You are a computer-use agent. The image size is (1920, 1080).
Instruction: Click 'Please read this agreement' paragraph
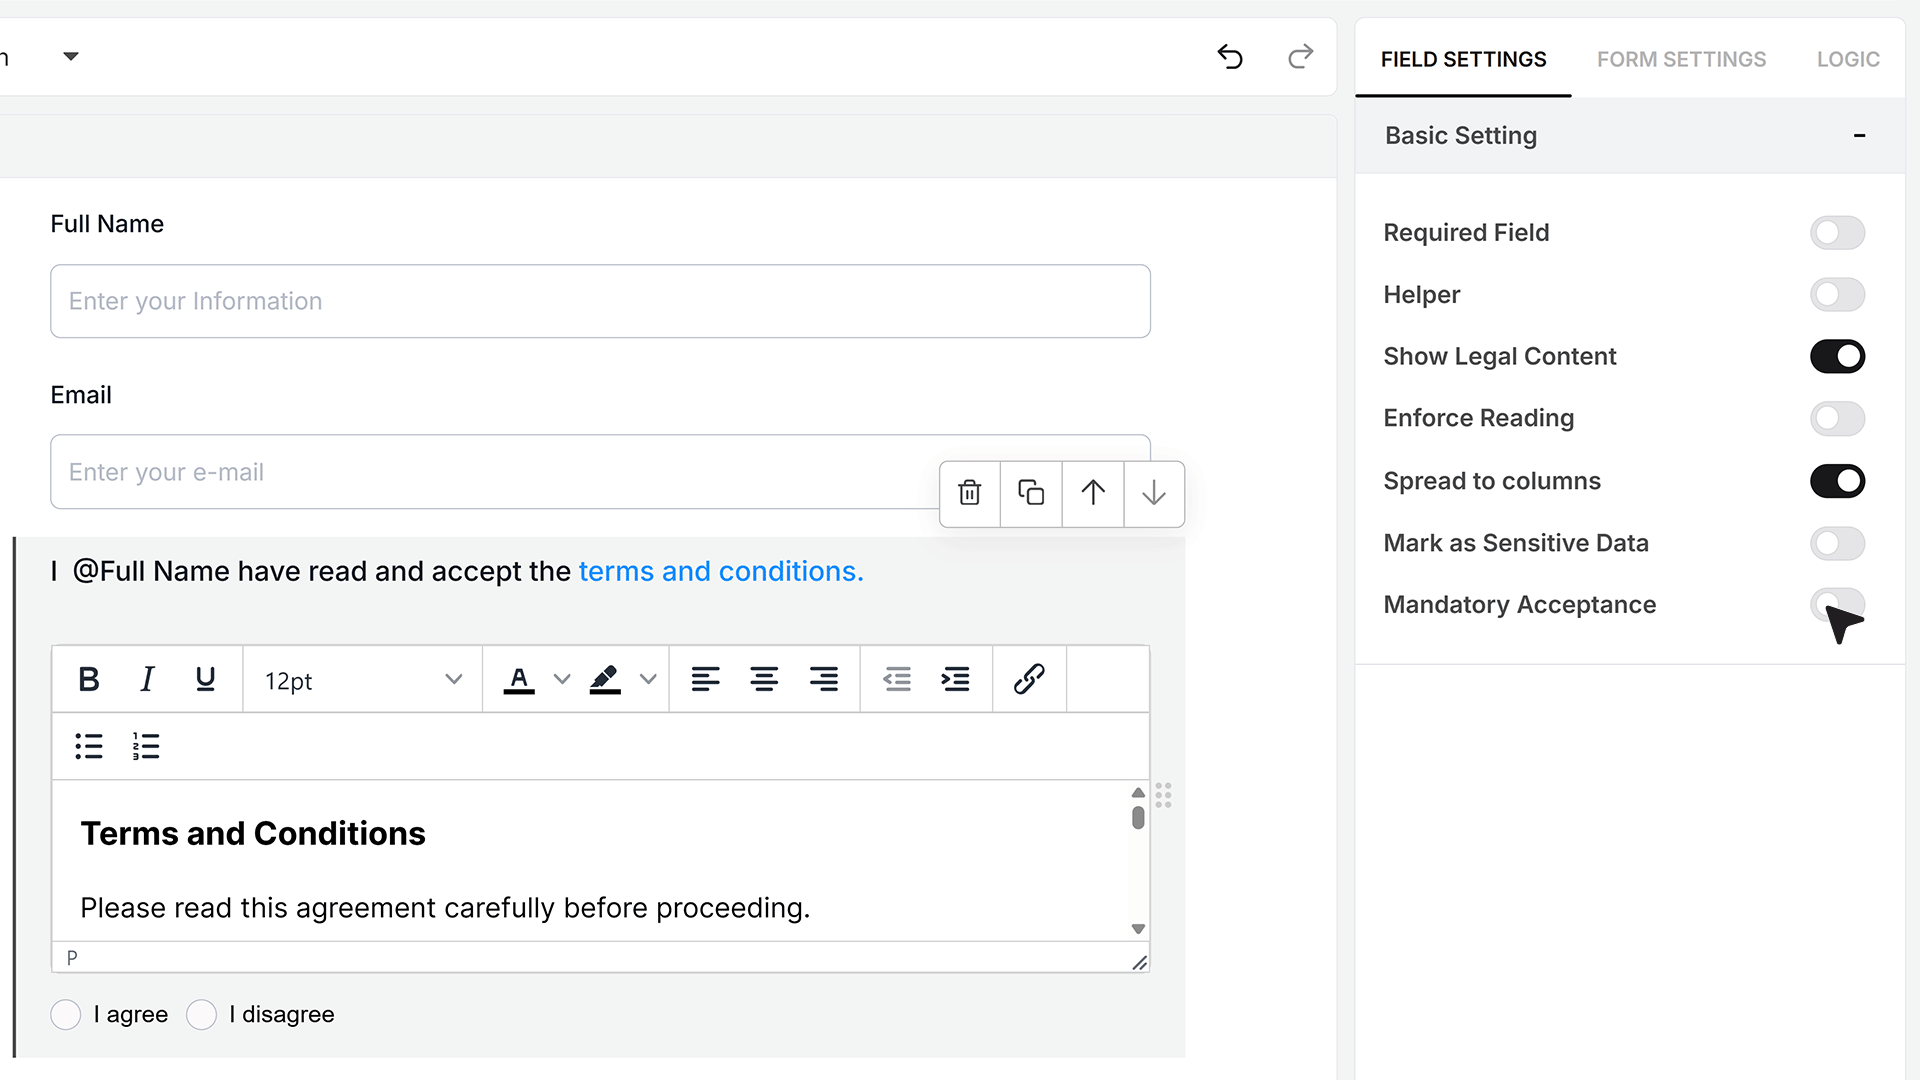click(x=445, y=908)
